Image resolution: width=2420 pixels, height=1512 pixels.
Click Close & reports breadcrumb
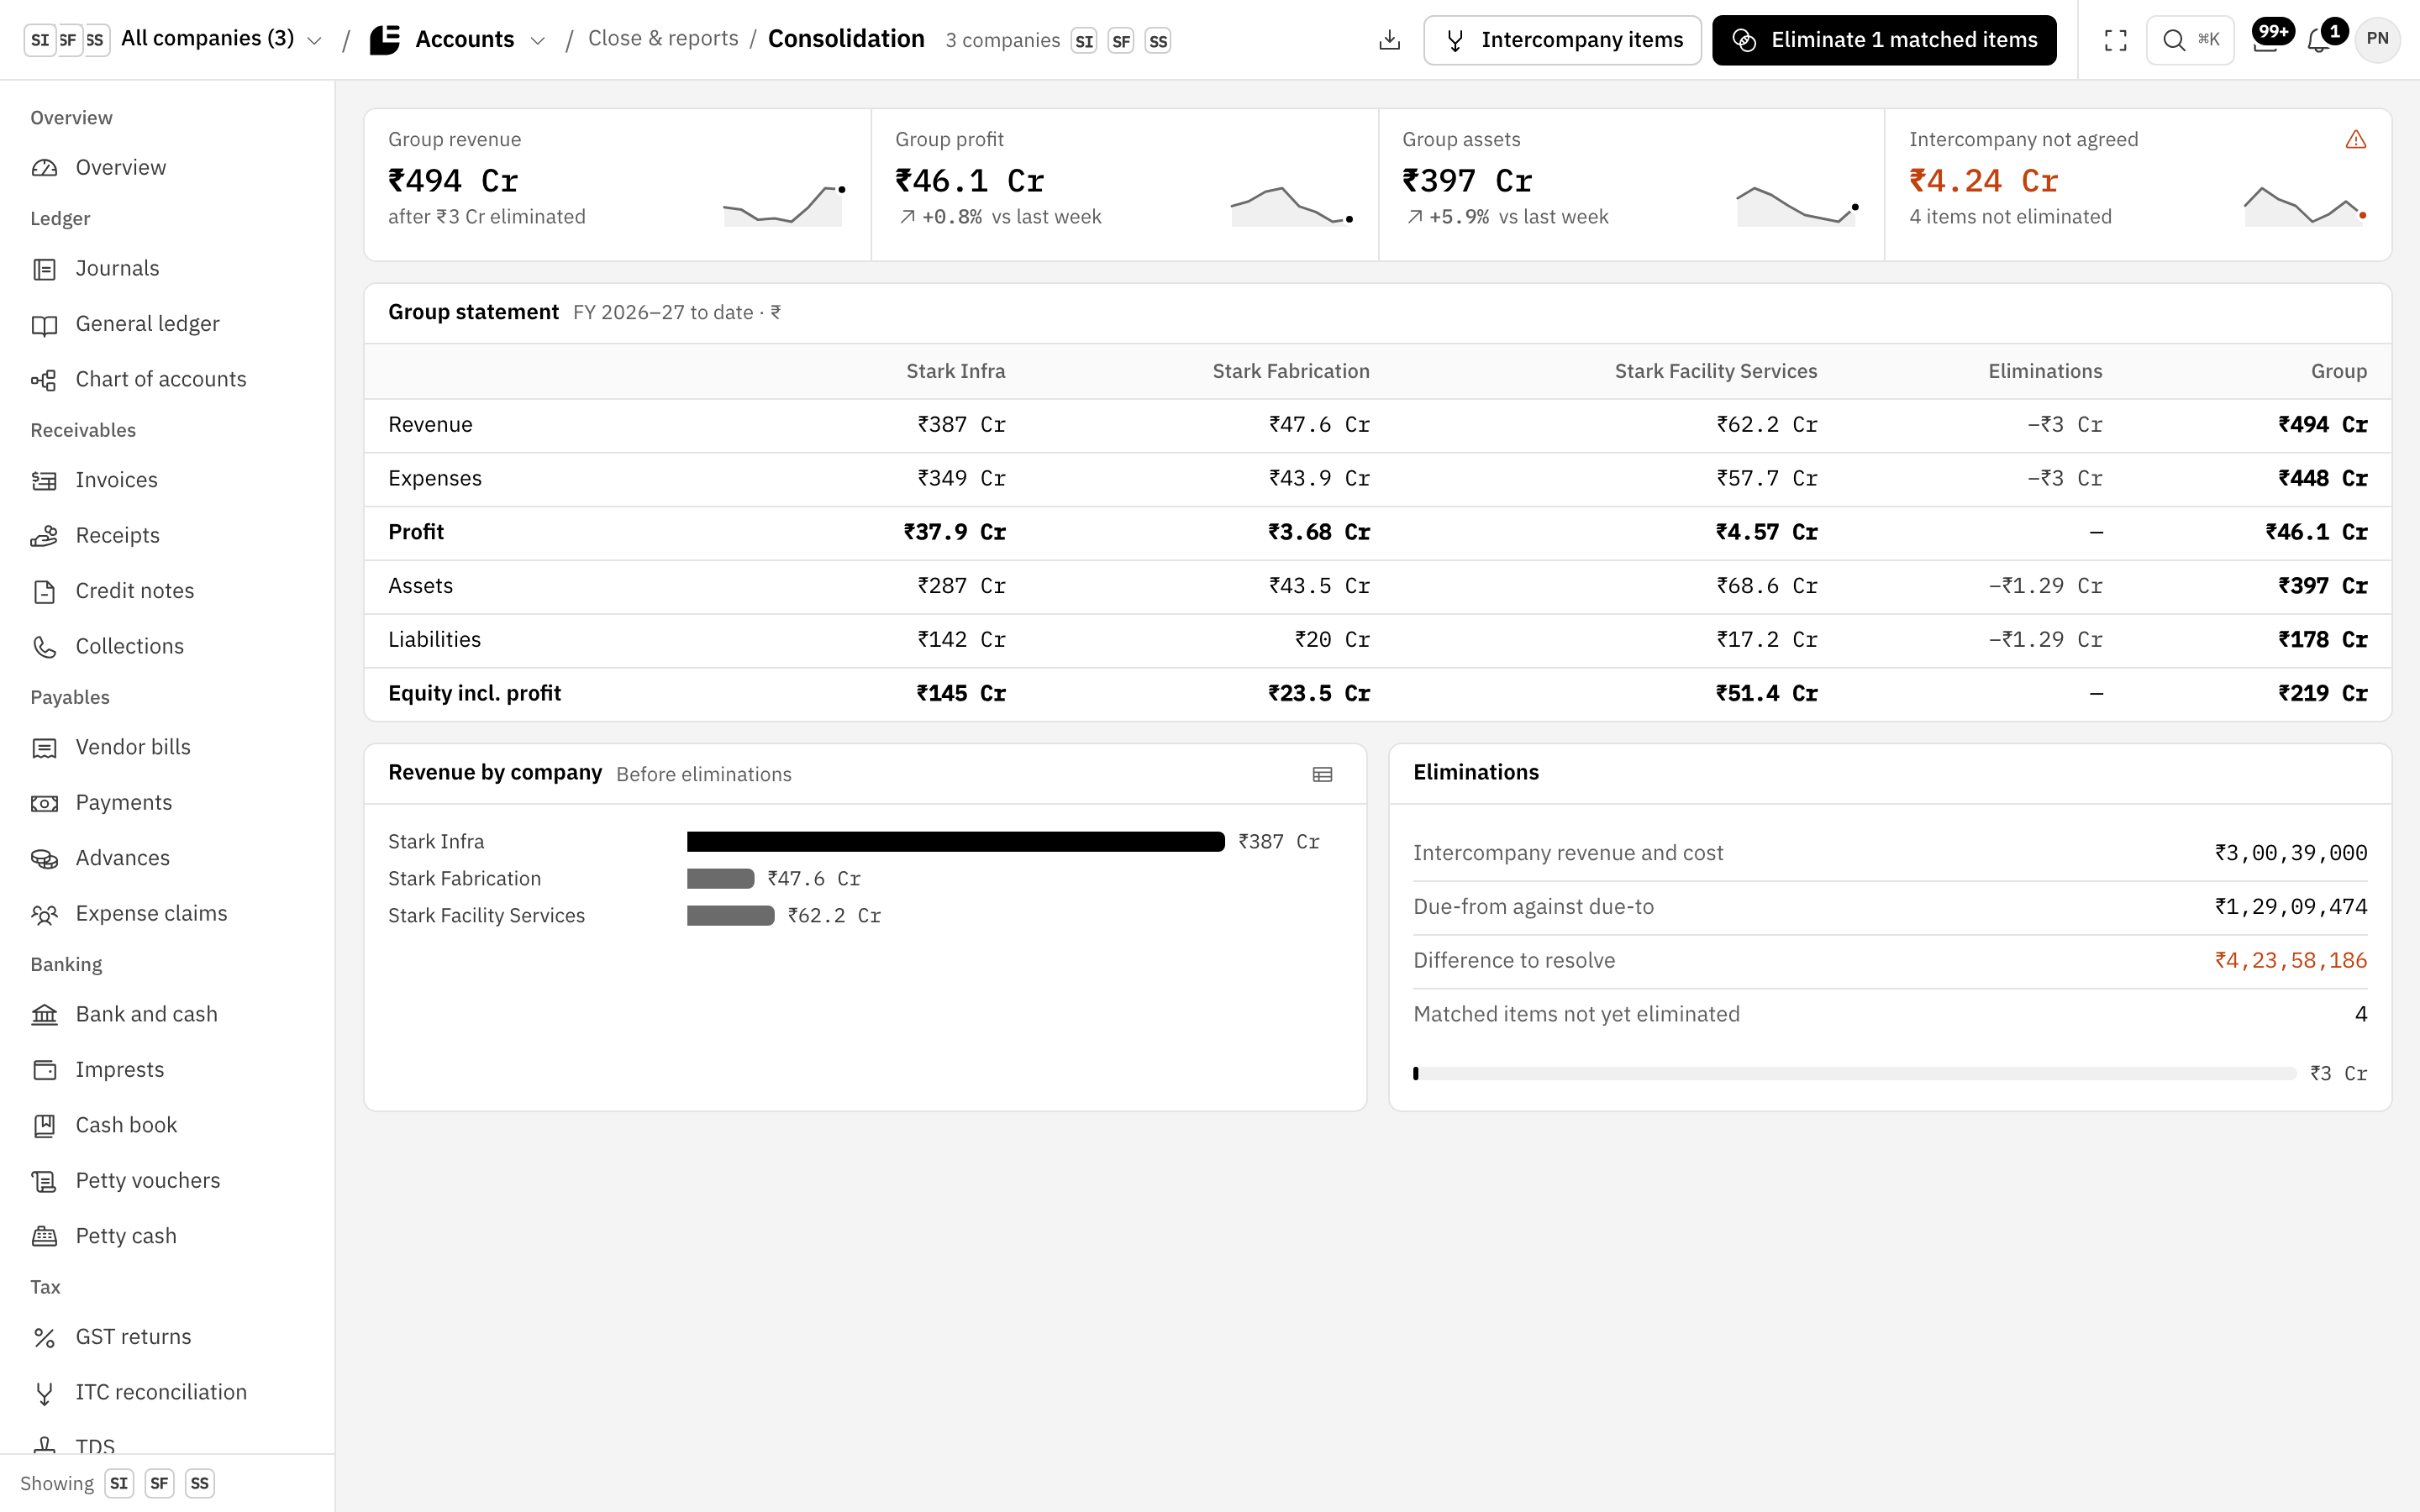click(663, 39)
